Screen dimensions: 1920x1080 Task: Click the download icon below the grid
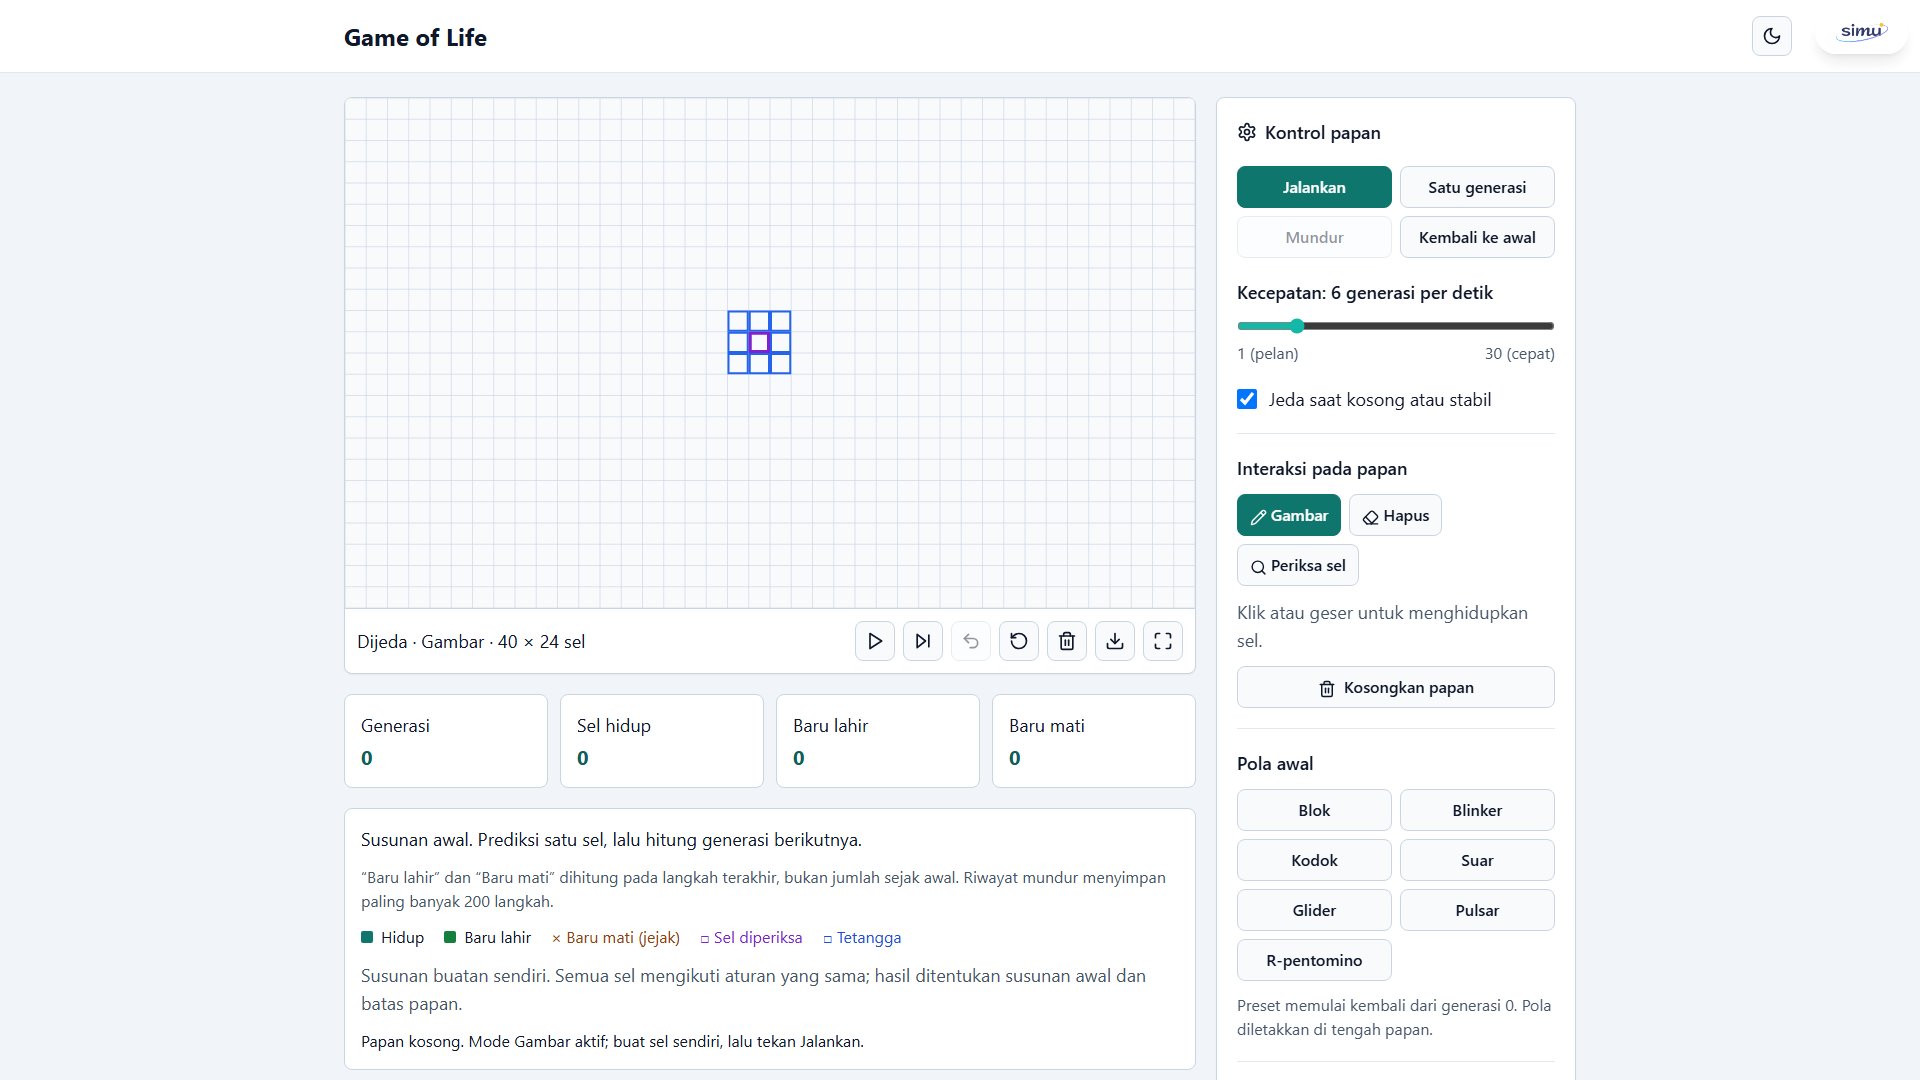[x=1115, y=641]
